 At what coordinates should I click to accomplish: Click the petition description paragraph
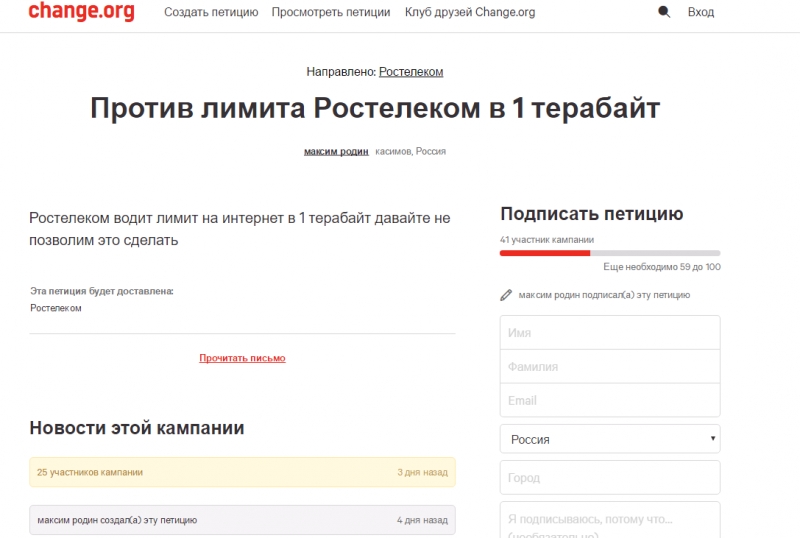pos(240,229)
